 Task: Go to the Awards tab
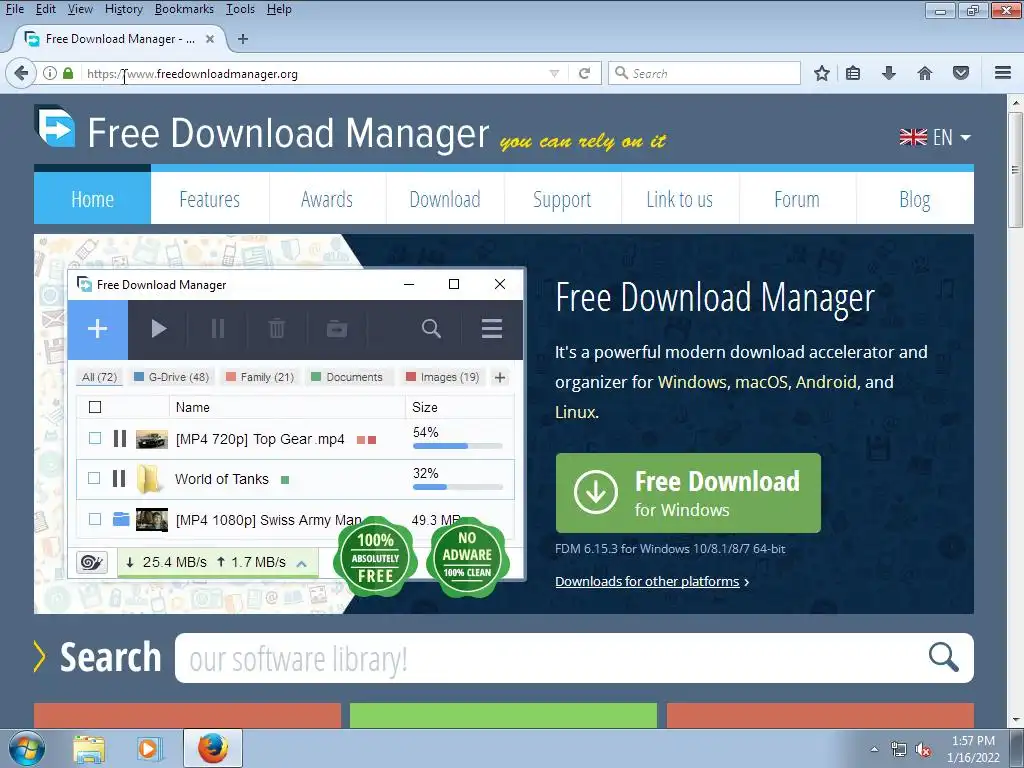327,199
